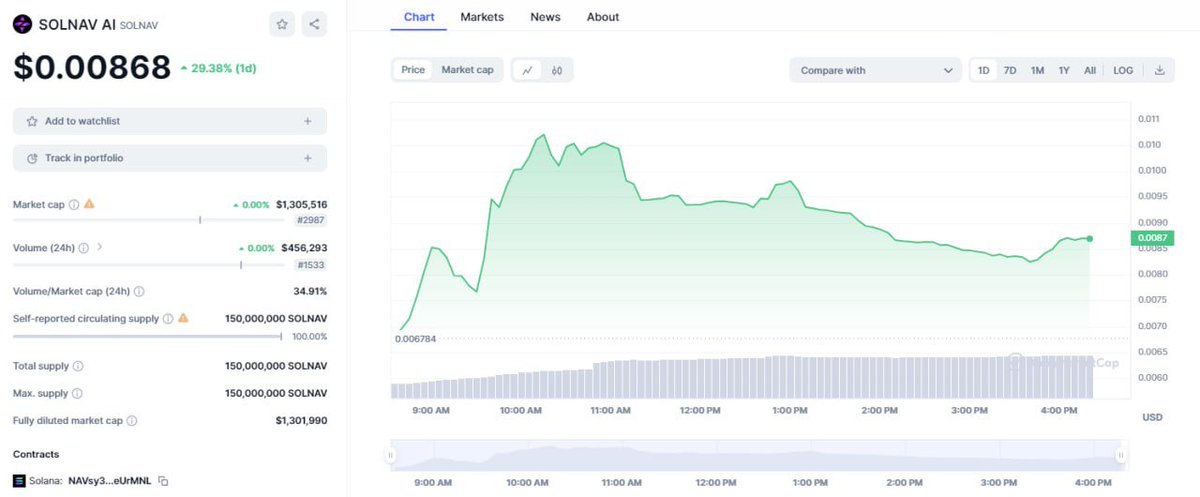The width and height of the screenshot is (1200, 497).
Task: Switch to candlestick chart view
Action: tap(557, 70)
